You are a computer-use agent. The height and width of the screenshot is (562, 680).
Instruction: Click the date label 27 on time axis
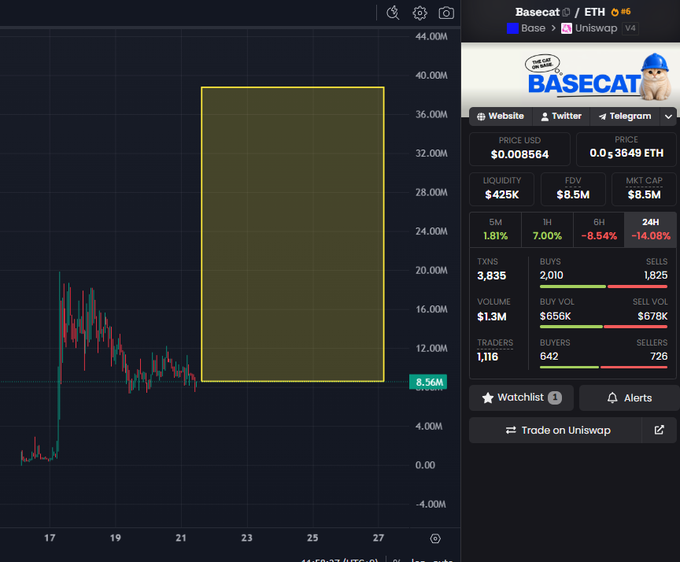click(x=378, y=538)
